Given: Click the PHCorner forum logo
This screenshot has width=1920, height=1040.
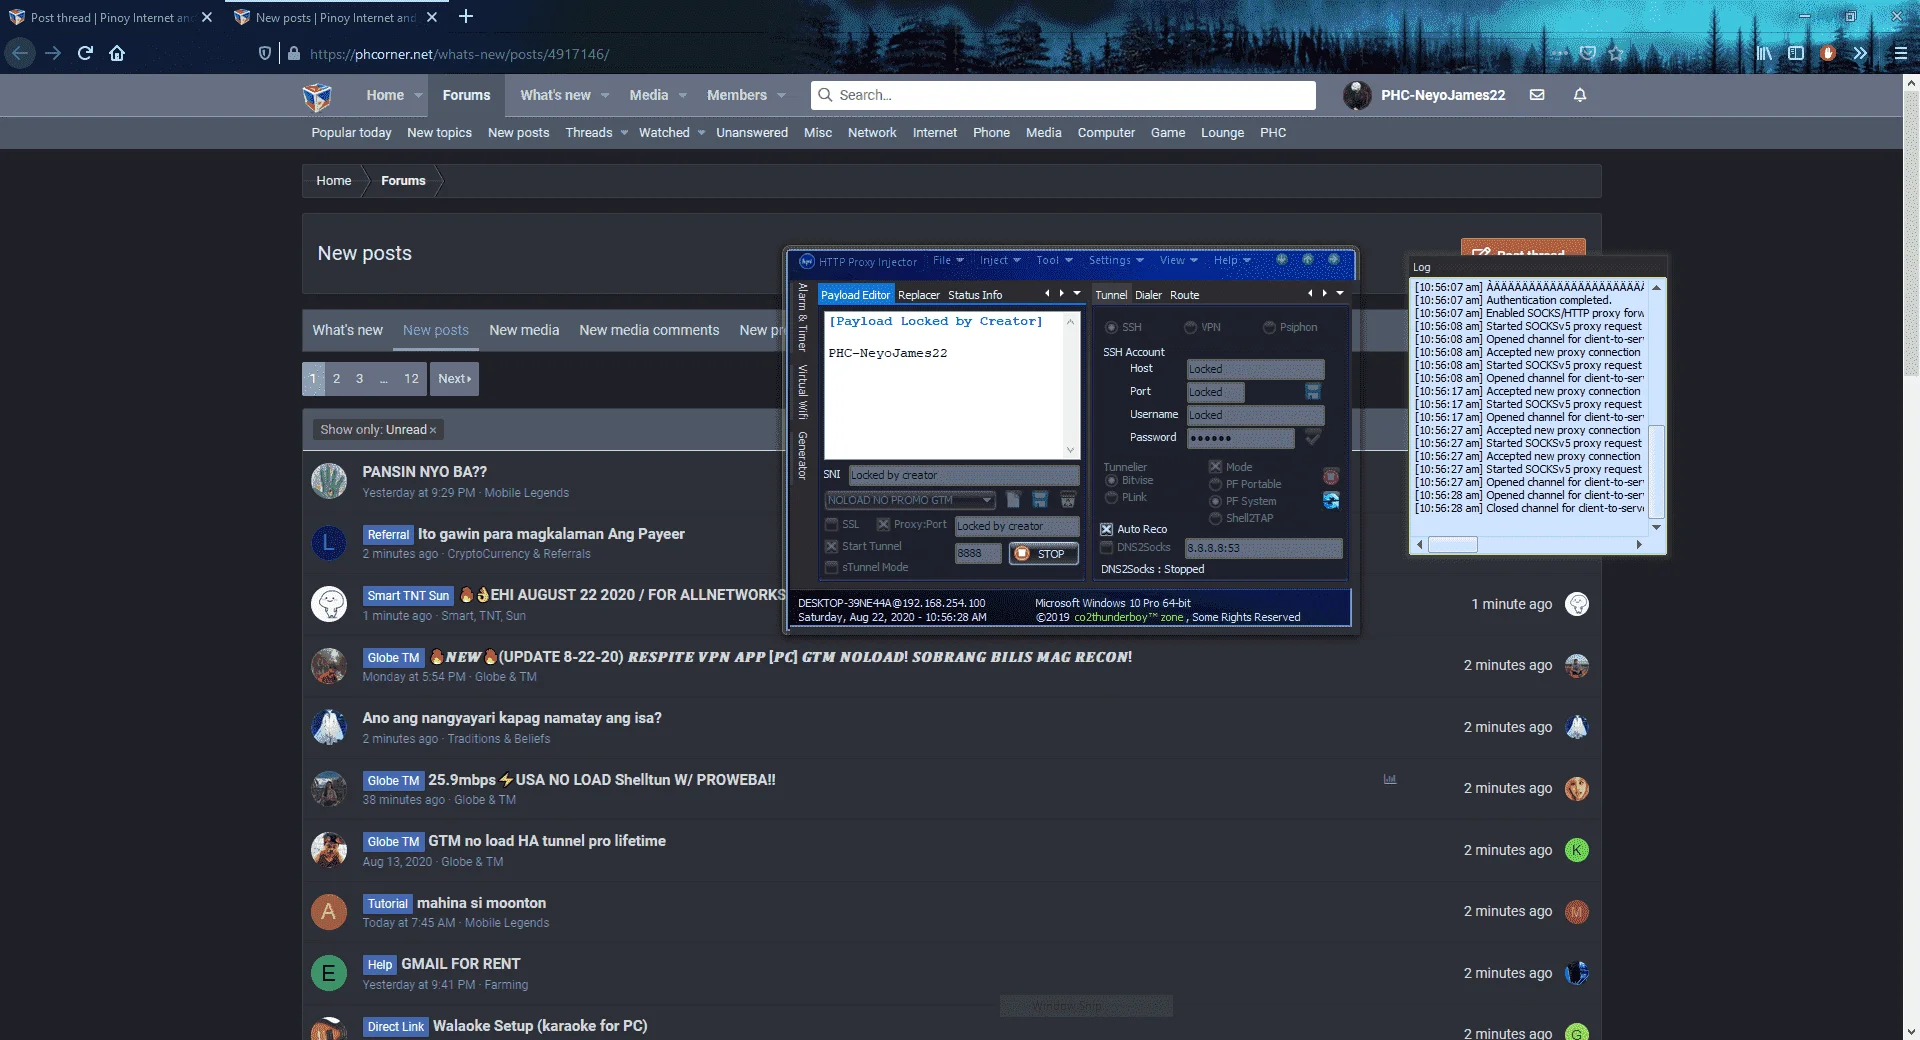Looking at the screenshot, I should [x=317, y=96].
